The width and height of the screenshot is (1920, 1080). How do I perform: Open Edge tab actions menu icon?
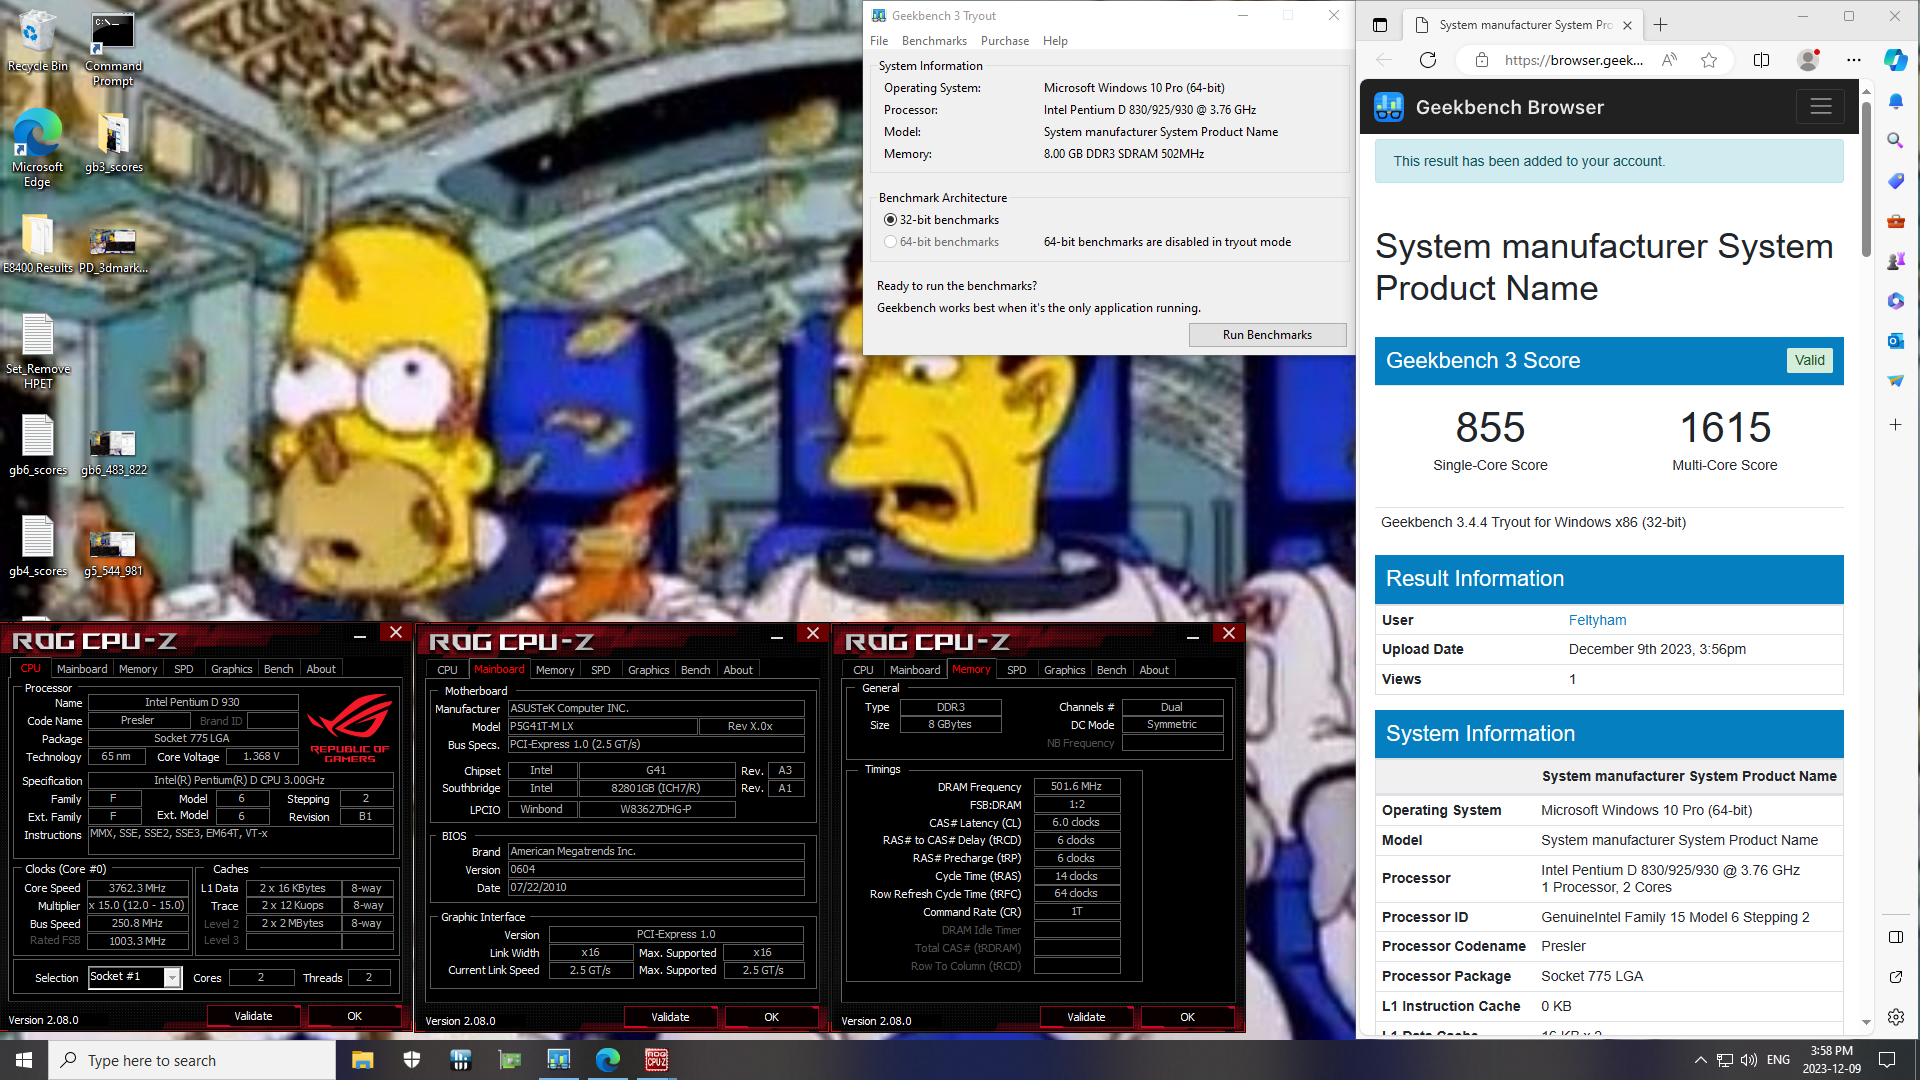[1380, 25]
